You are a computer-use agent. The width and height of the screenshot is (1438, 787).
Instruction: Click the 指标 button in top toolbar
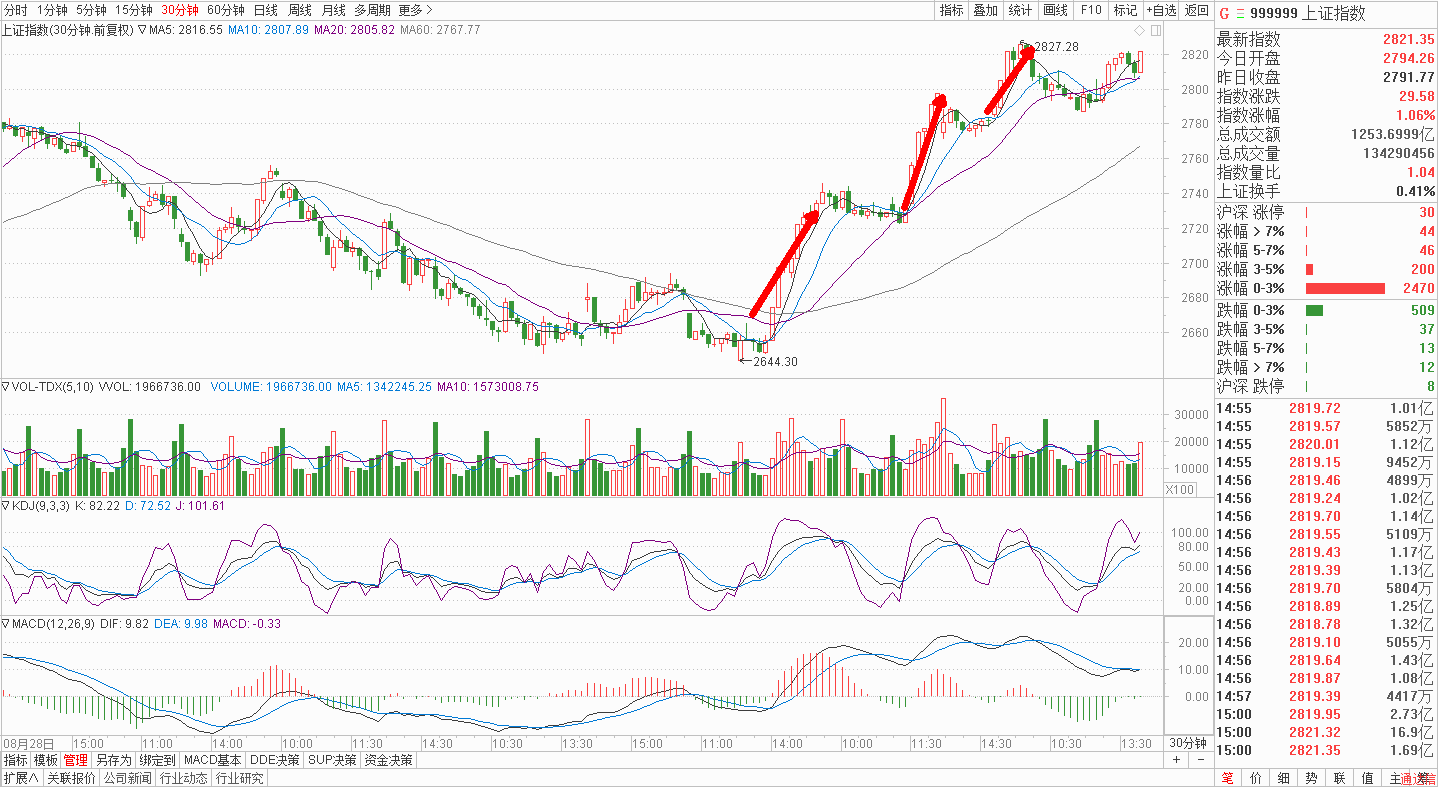click(951, 10)
